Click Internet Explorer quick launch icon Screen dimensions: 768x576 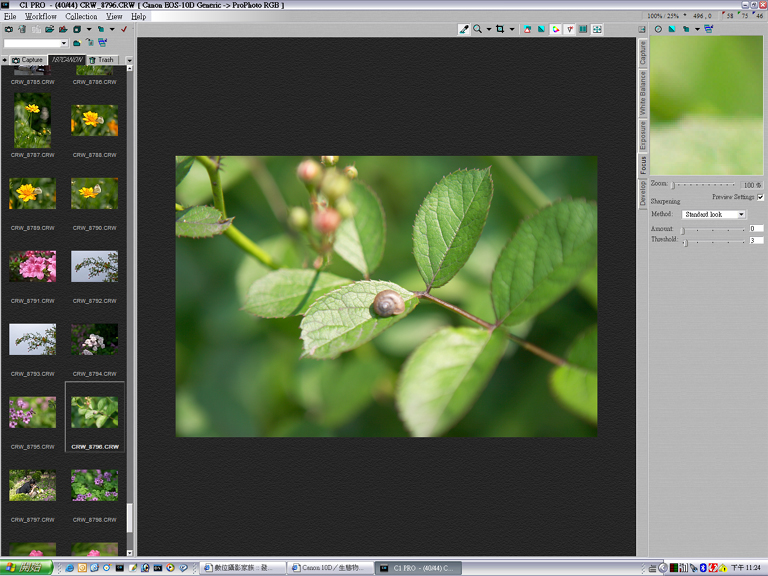click(x=70, y=568)
